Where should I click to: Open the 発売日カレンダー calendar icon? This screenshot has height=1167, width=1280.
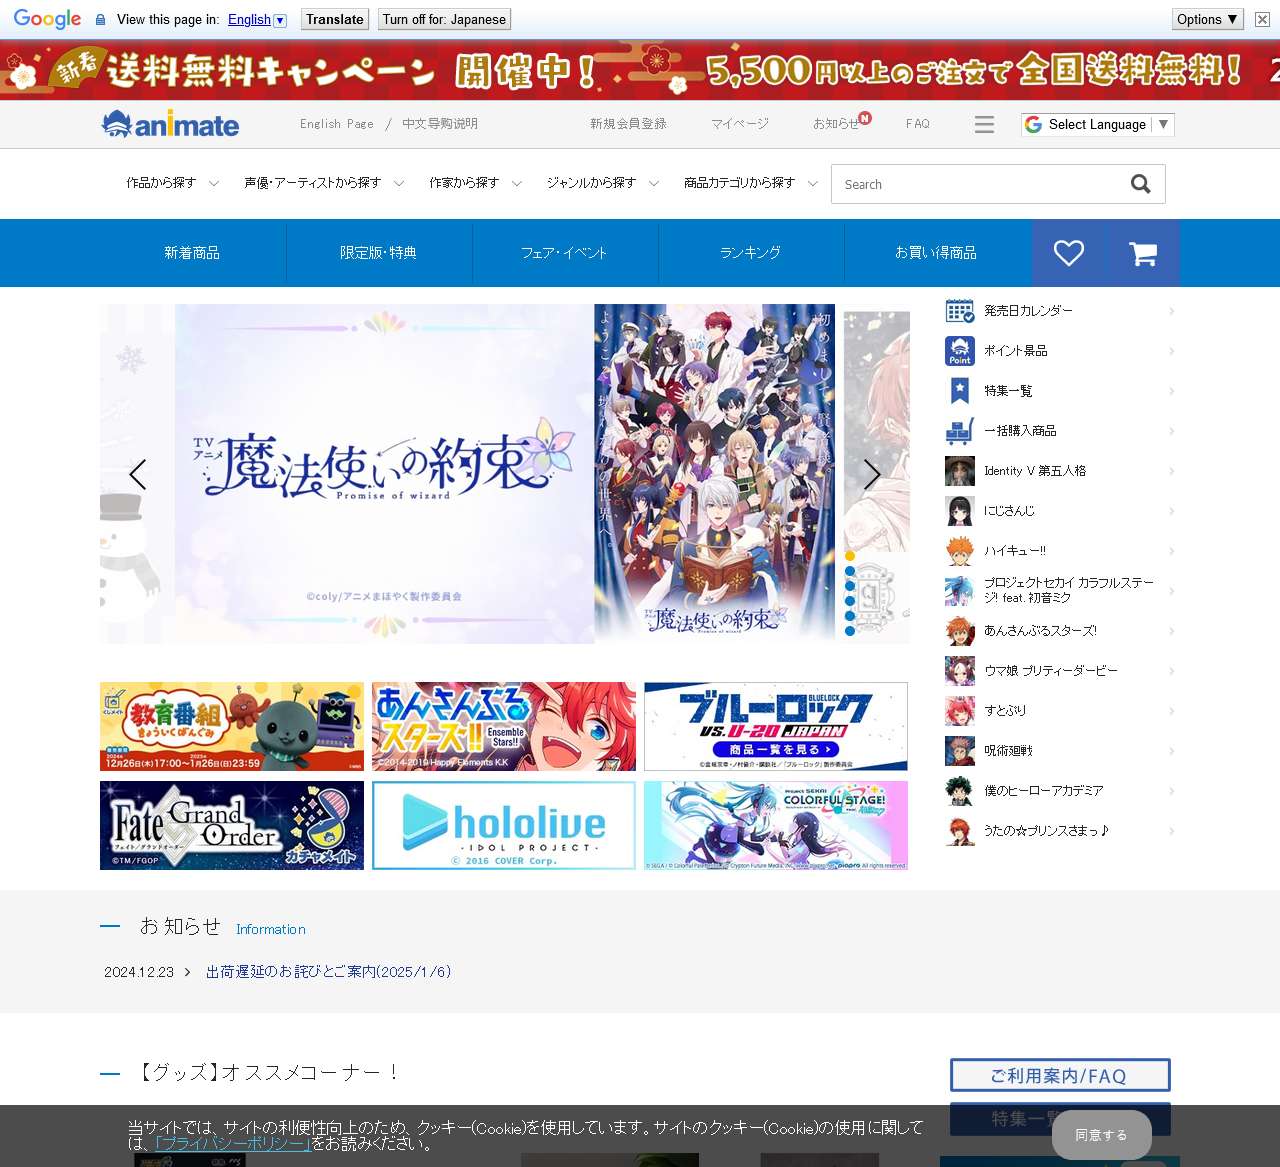(960, 311)
